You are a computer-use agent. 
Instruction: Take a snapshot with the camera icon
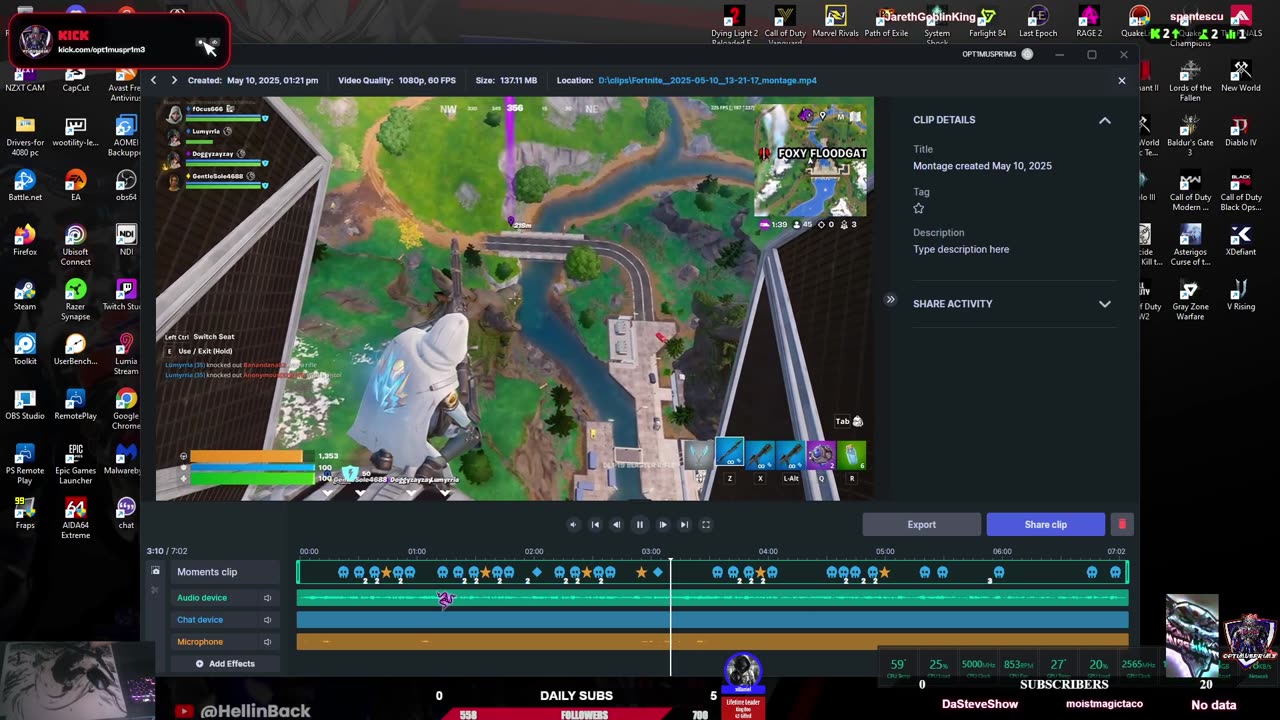(155, 571)
